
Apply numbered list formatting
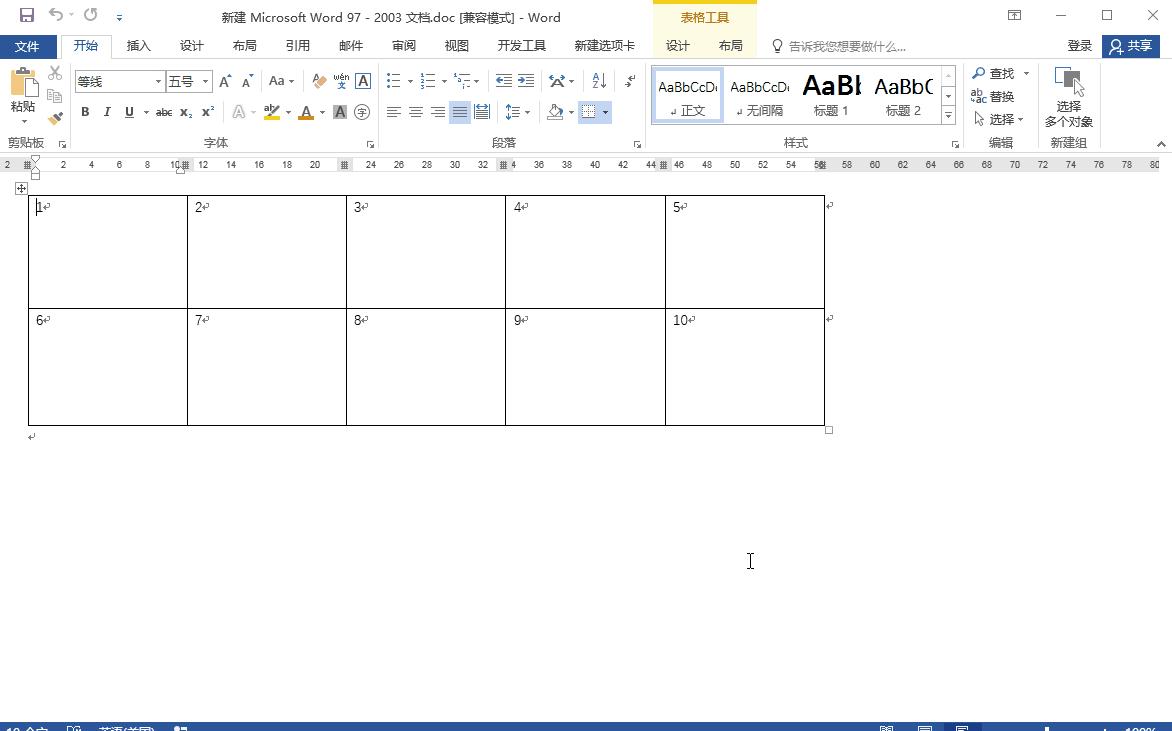(428, 81)
